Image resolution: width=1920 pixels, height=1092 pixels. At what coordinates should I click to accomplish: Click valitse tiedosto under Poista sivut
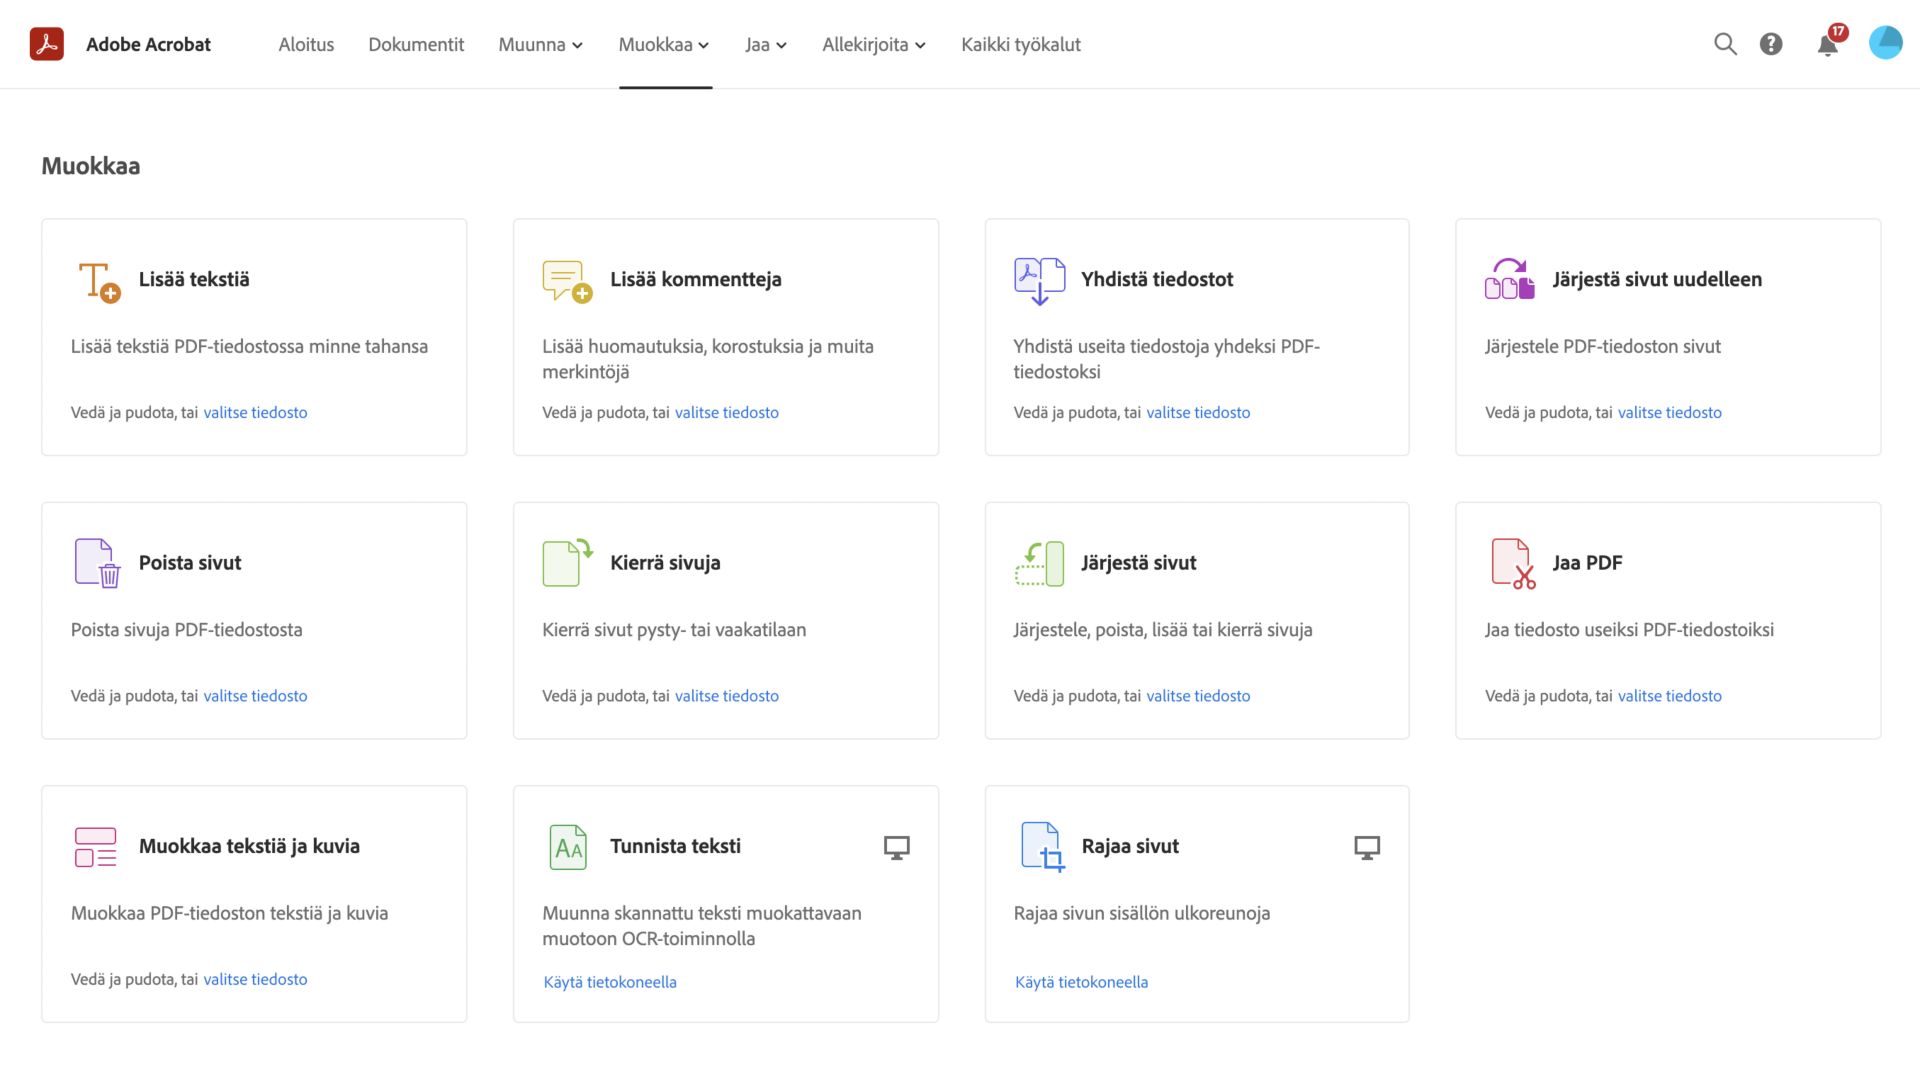point(255,696)
